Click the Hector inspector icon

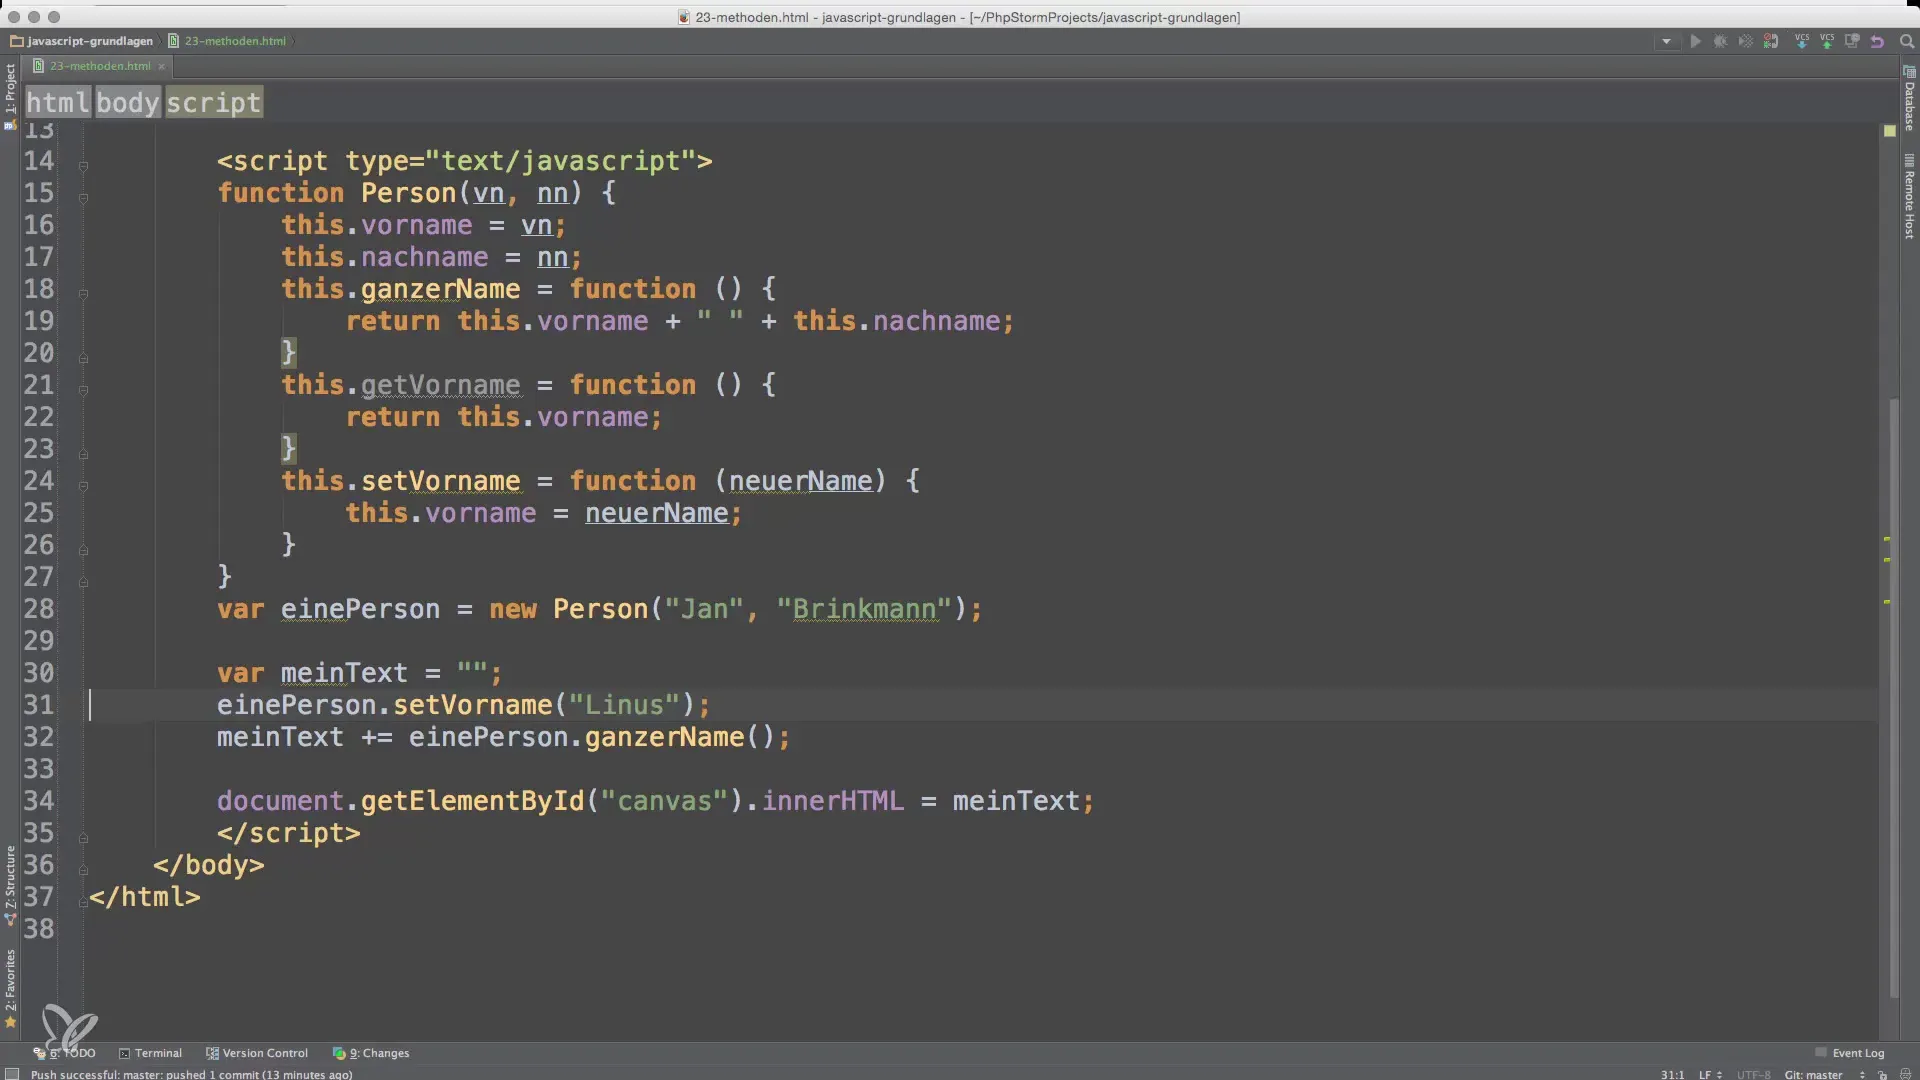coord(1905,1074)
